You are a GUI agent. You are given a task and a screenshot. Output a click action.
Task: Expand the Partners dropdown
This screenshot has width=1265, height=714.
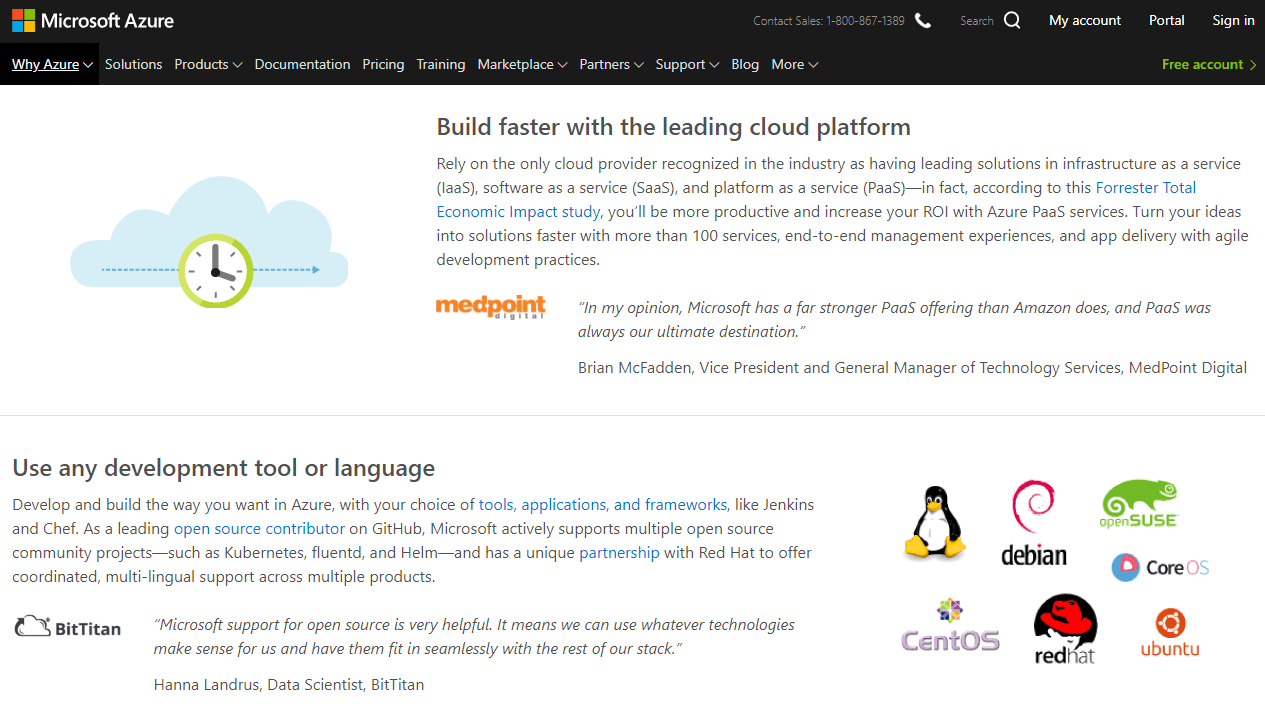click(611, 64)
